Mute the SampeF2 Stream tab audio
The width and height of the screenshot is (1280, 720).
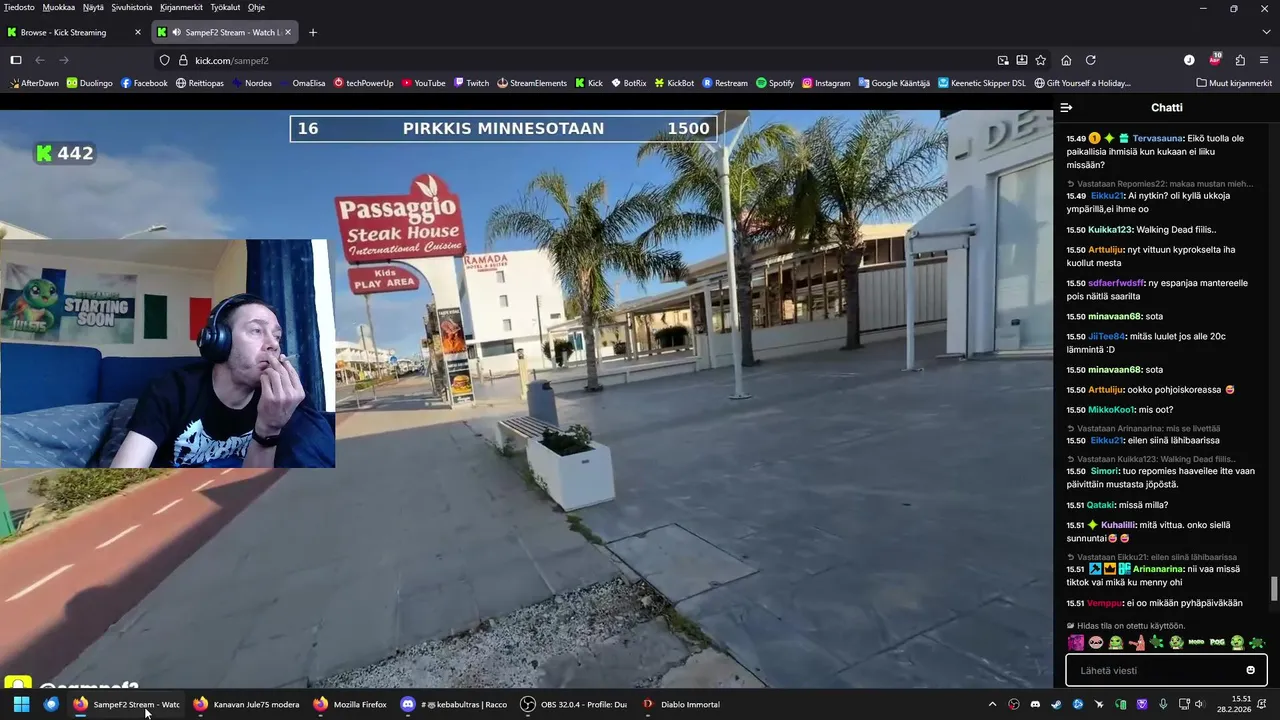(x=176, y=32)
